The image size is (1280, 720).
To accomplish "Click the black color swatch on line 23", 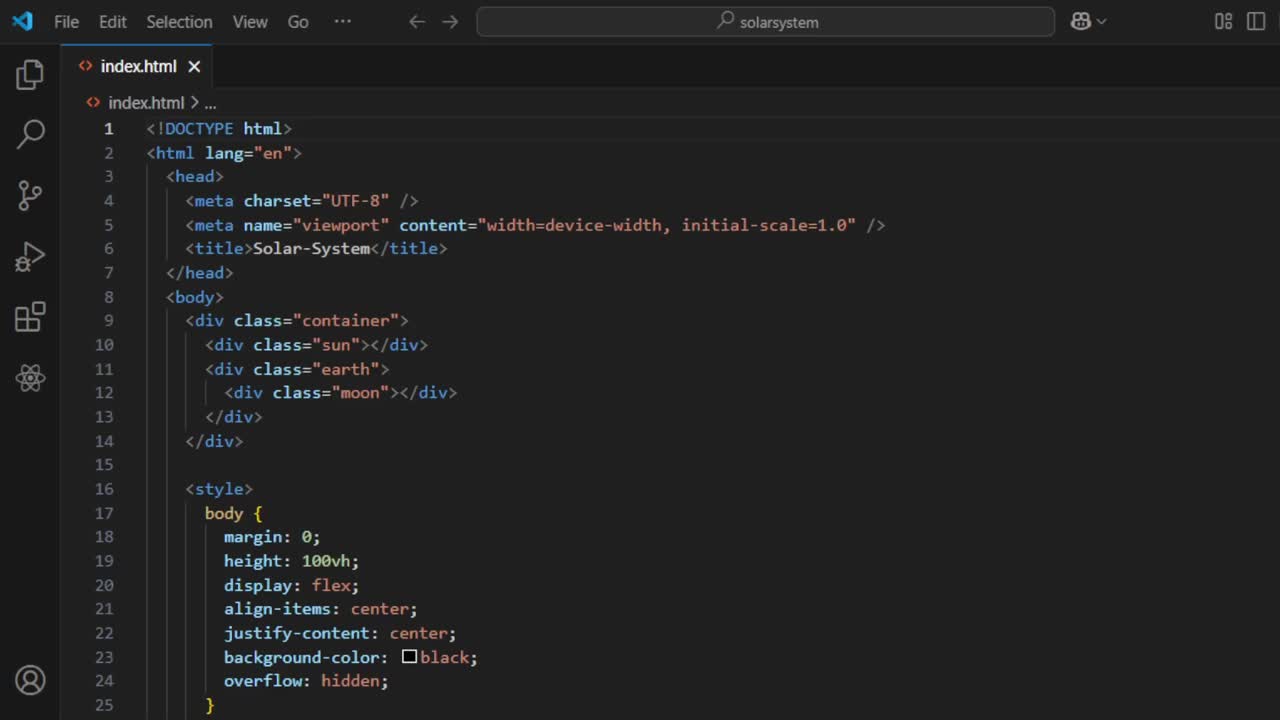I will click(409, 657).
